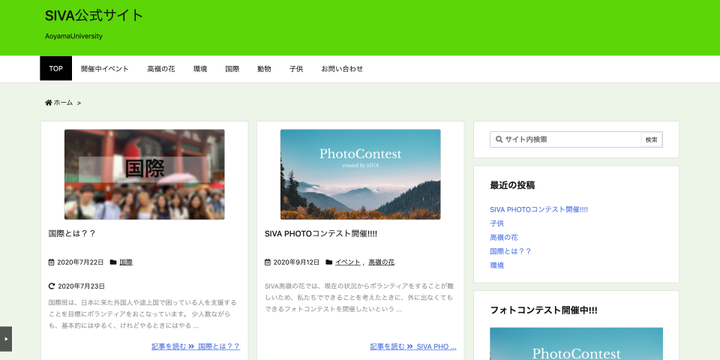Click folder icon beside 国際 category
The height and width of the screenshot is (360, 720).
(113, 262)
